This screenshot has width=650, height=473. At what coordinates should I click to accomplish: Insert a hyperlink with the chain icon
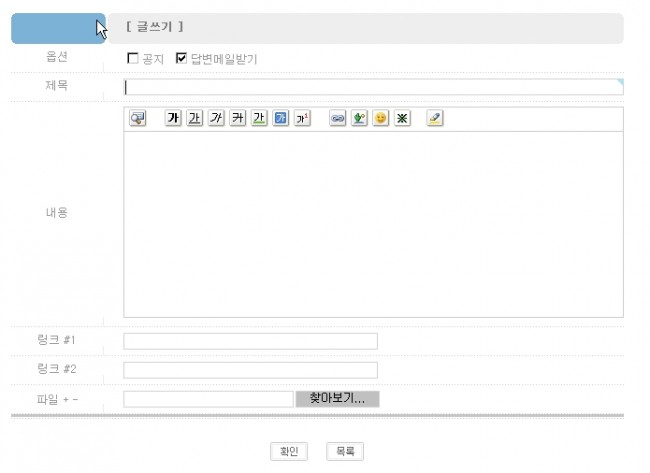(x=337, y=118)
